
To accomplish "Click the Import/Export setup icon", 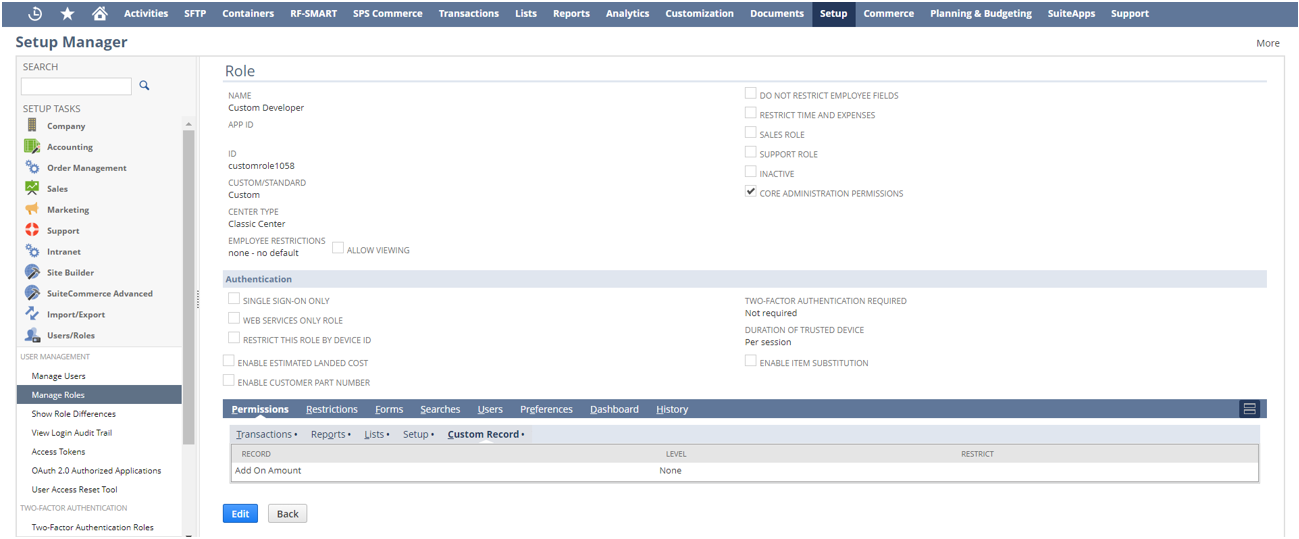I will 32,314.
